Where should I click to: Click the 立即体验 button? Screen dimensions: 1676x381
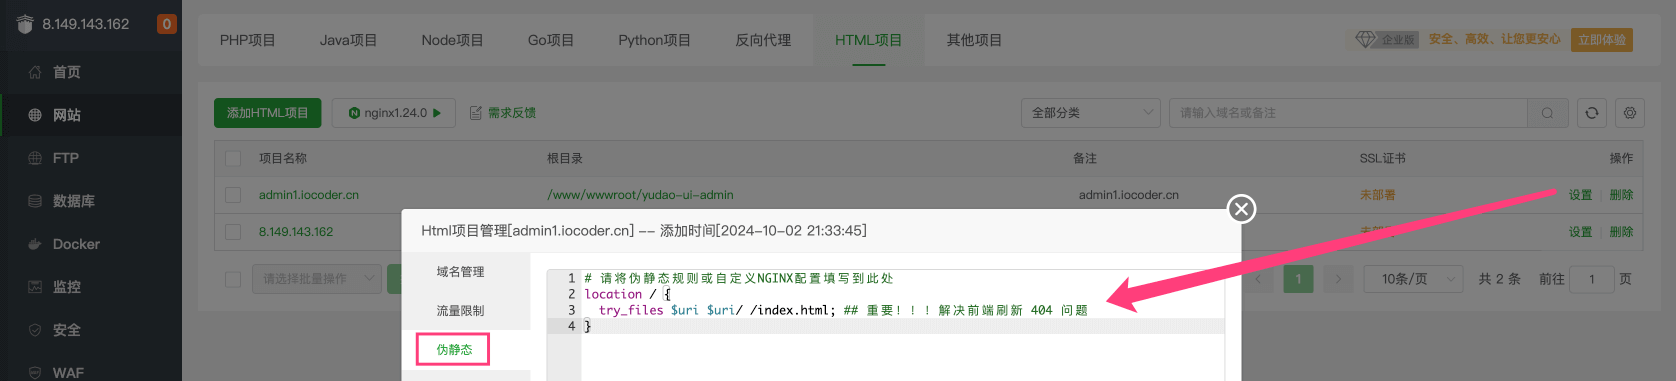tap(1602, 40)
